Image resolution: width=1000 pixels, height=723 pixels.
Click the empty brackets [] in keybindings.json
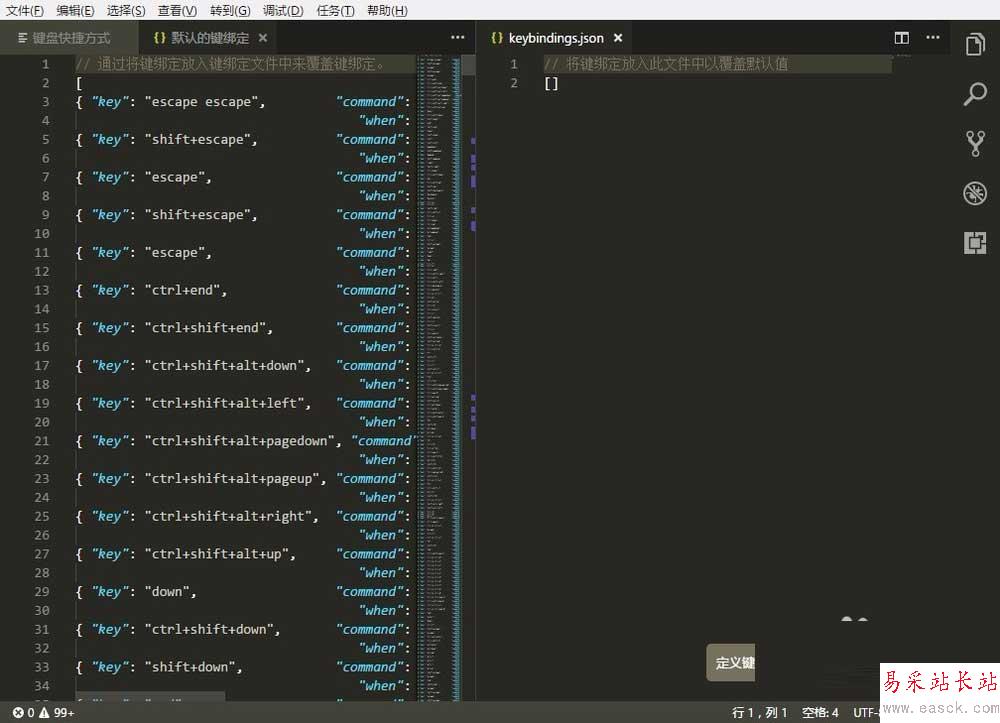pyautogui.click(x=551, y=84)
